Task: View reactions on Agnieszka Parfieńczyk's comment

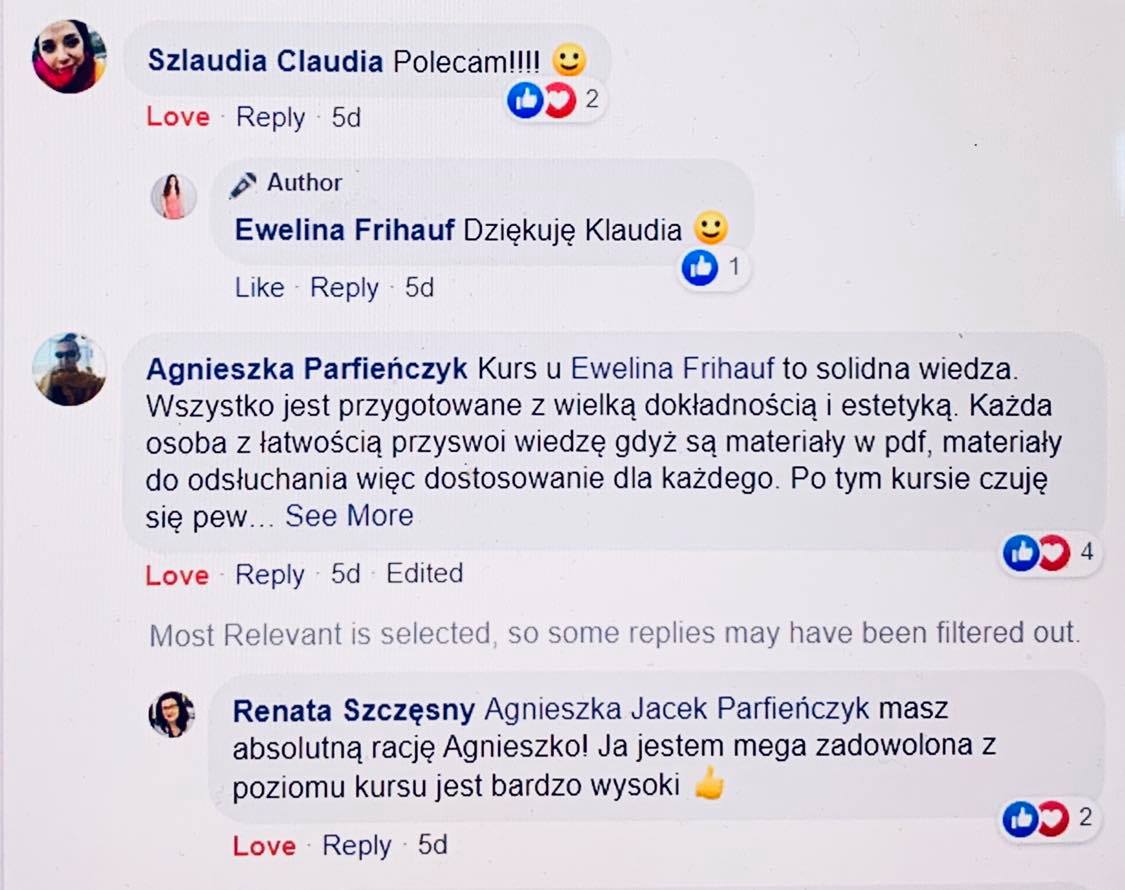Action: pos(1048,553)
